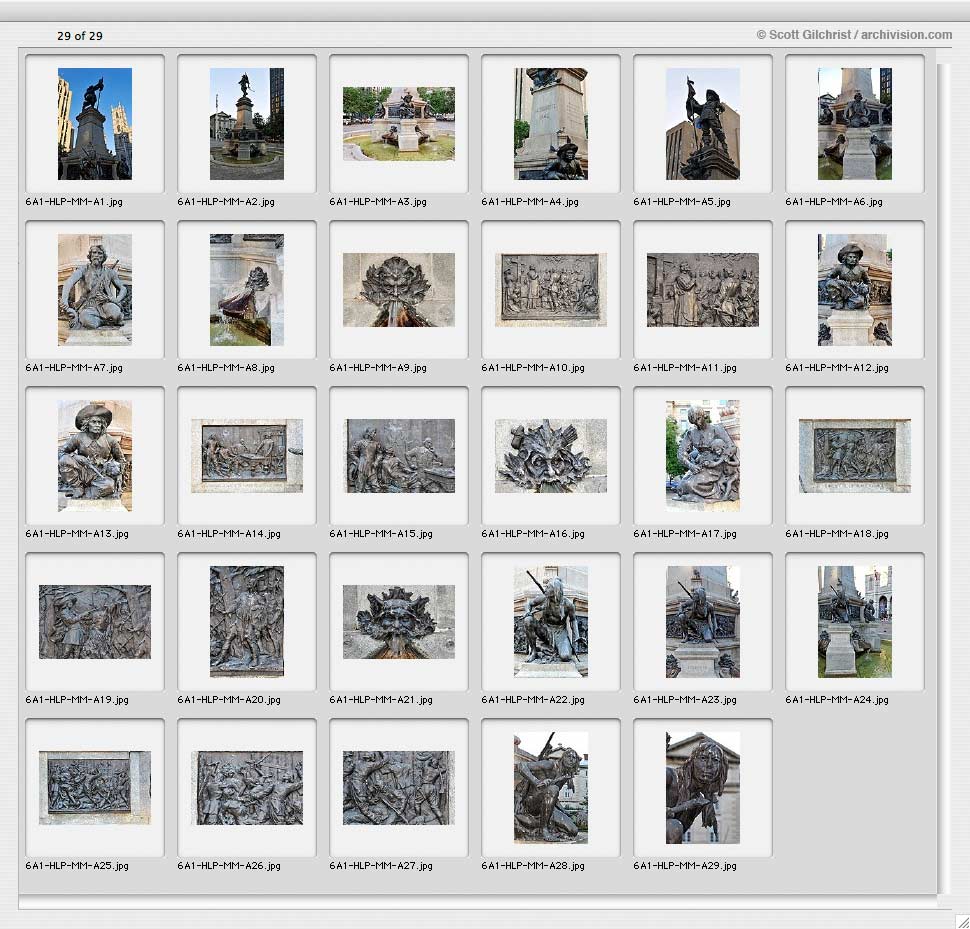Click the 6A1-HLP-MM-A18.jpg filename label

[837, 534]
